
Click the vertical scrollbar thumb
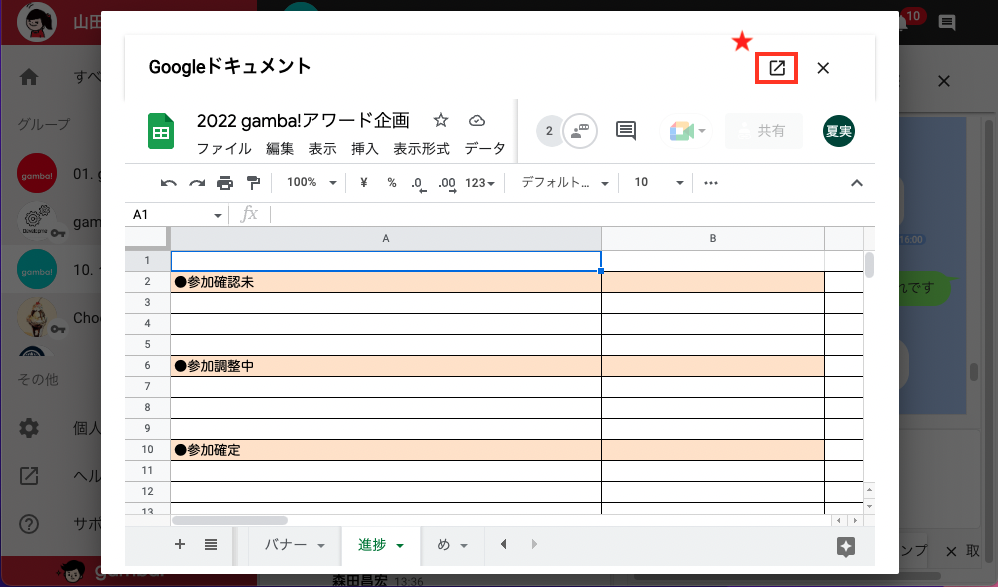click(x=869, y=265)
